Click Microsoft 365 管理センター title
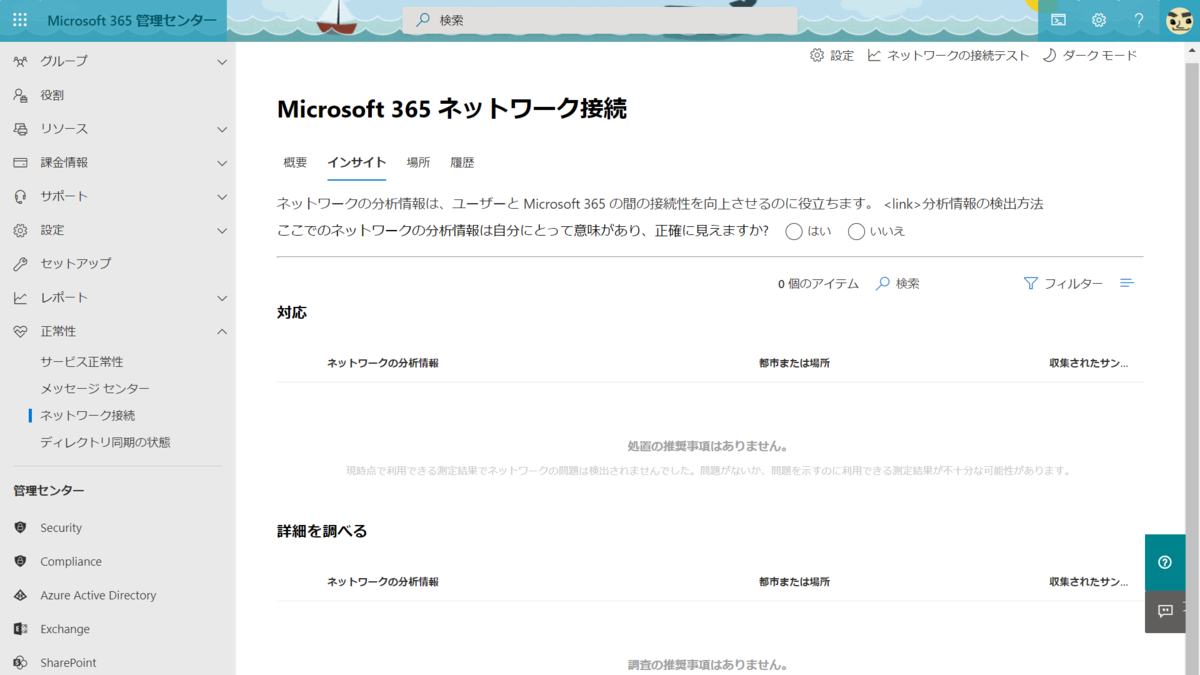Image resolution: width=1200 pixels, height=675 pixels. click(131, 20)
